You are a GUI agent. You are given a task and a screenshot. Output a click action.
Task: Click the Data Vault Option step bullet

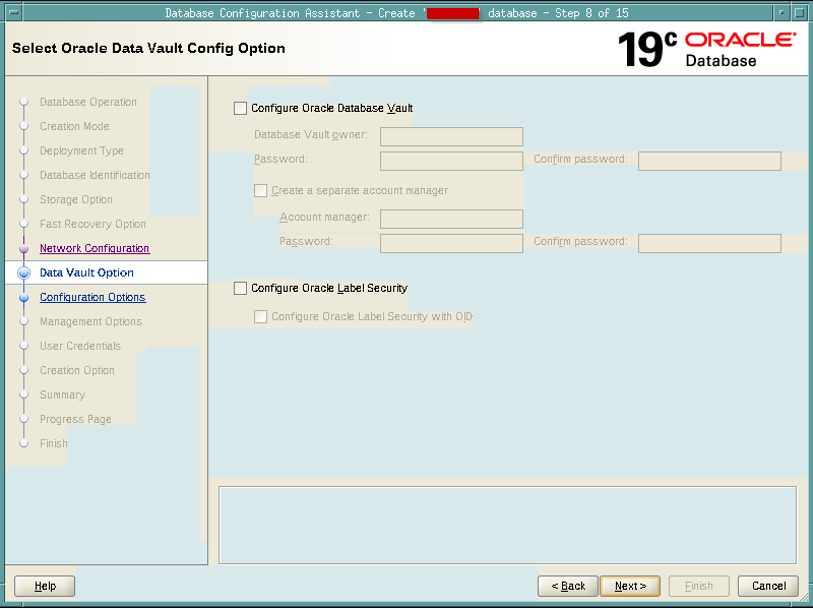(x=24, y=273)
